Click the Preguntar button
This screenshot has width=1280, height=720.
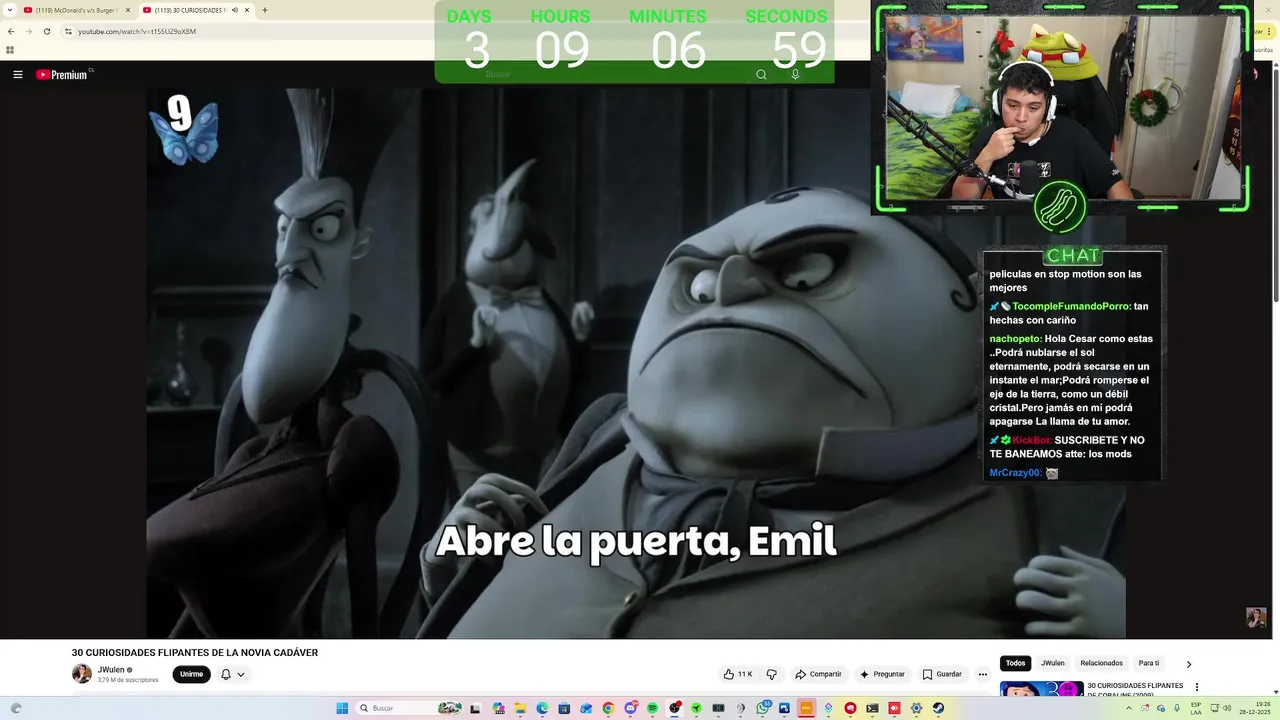click(x=882, y=674)
